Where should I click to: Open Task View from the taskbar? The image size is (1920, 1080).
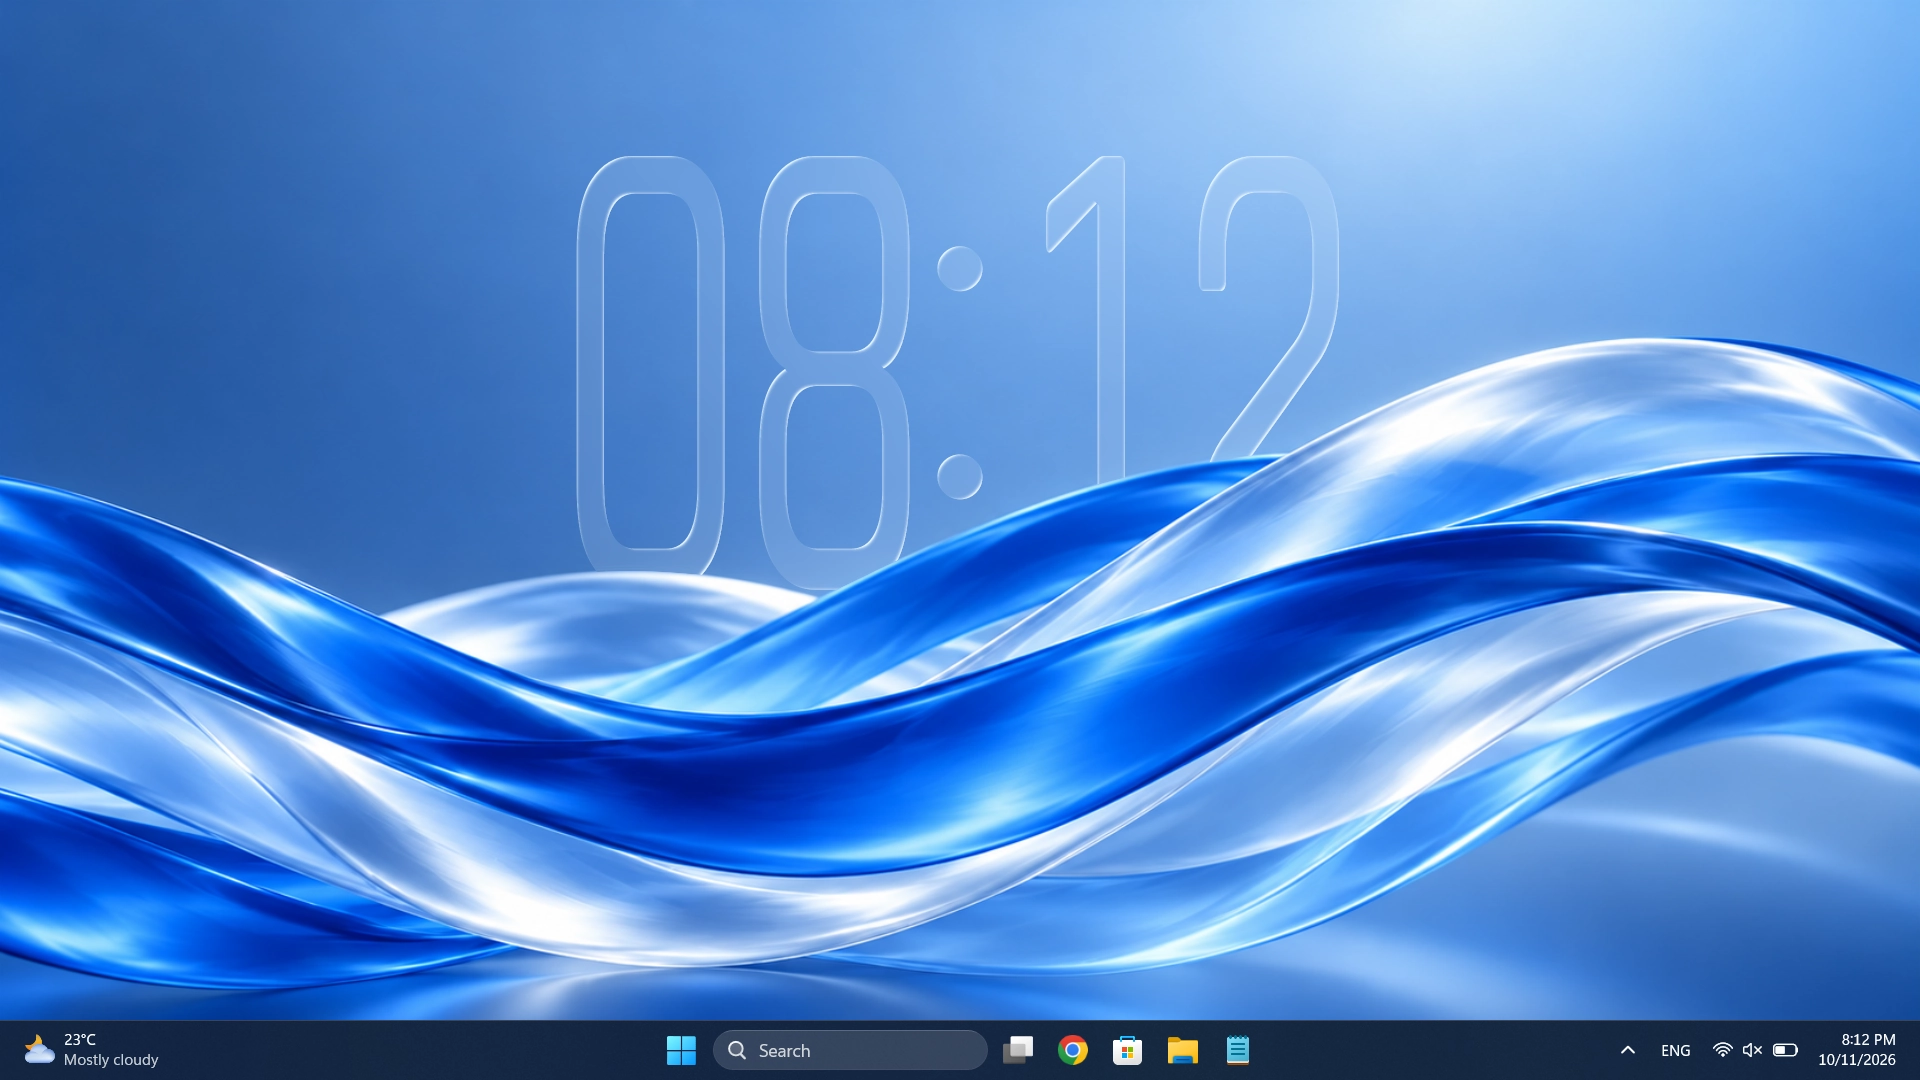tap(1018, 1050)
